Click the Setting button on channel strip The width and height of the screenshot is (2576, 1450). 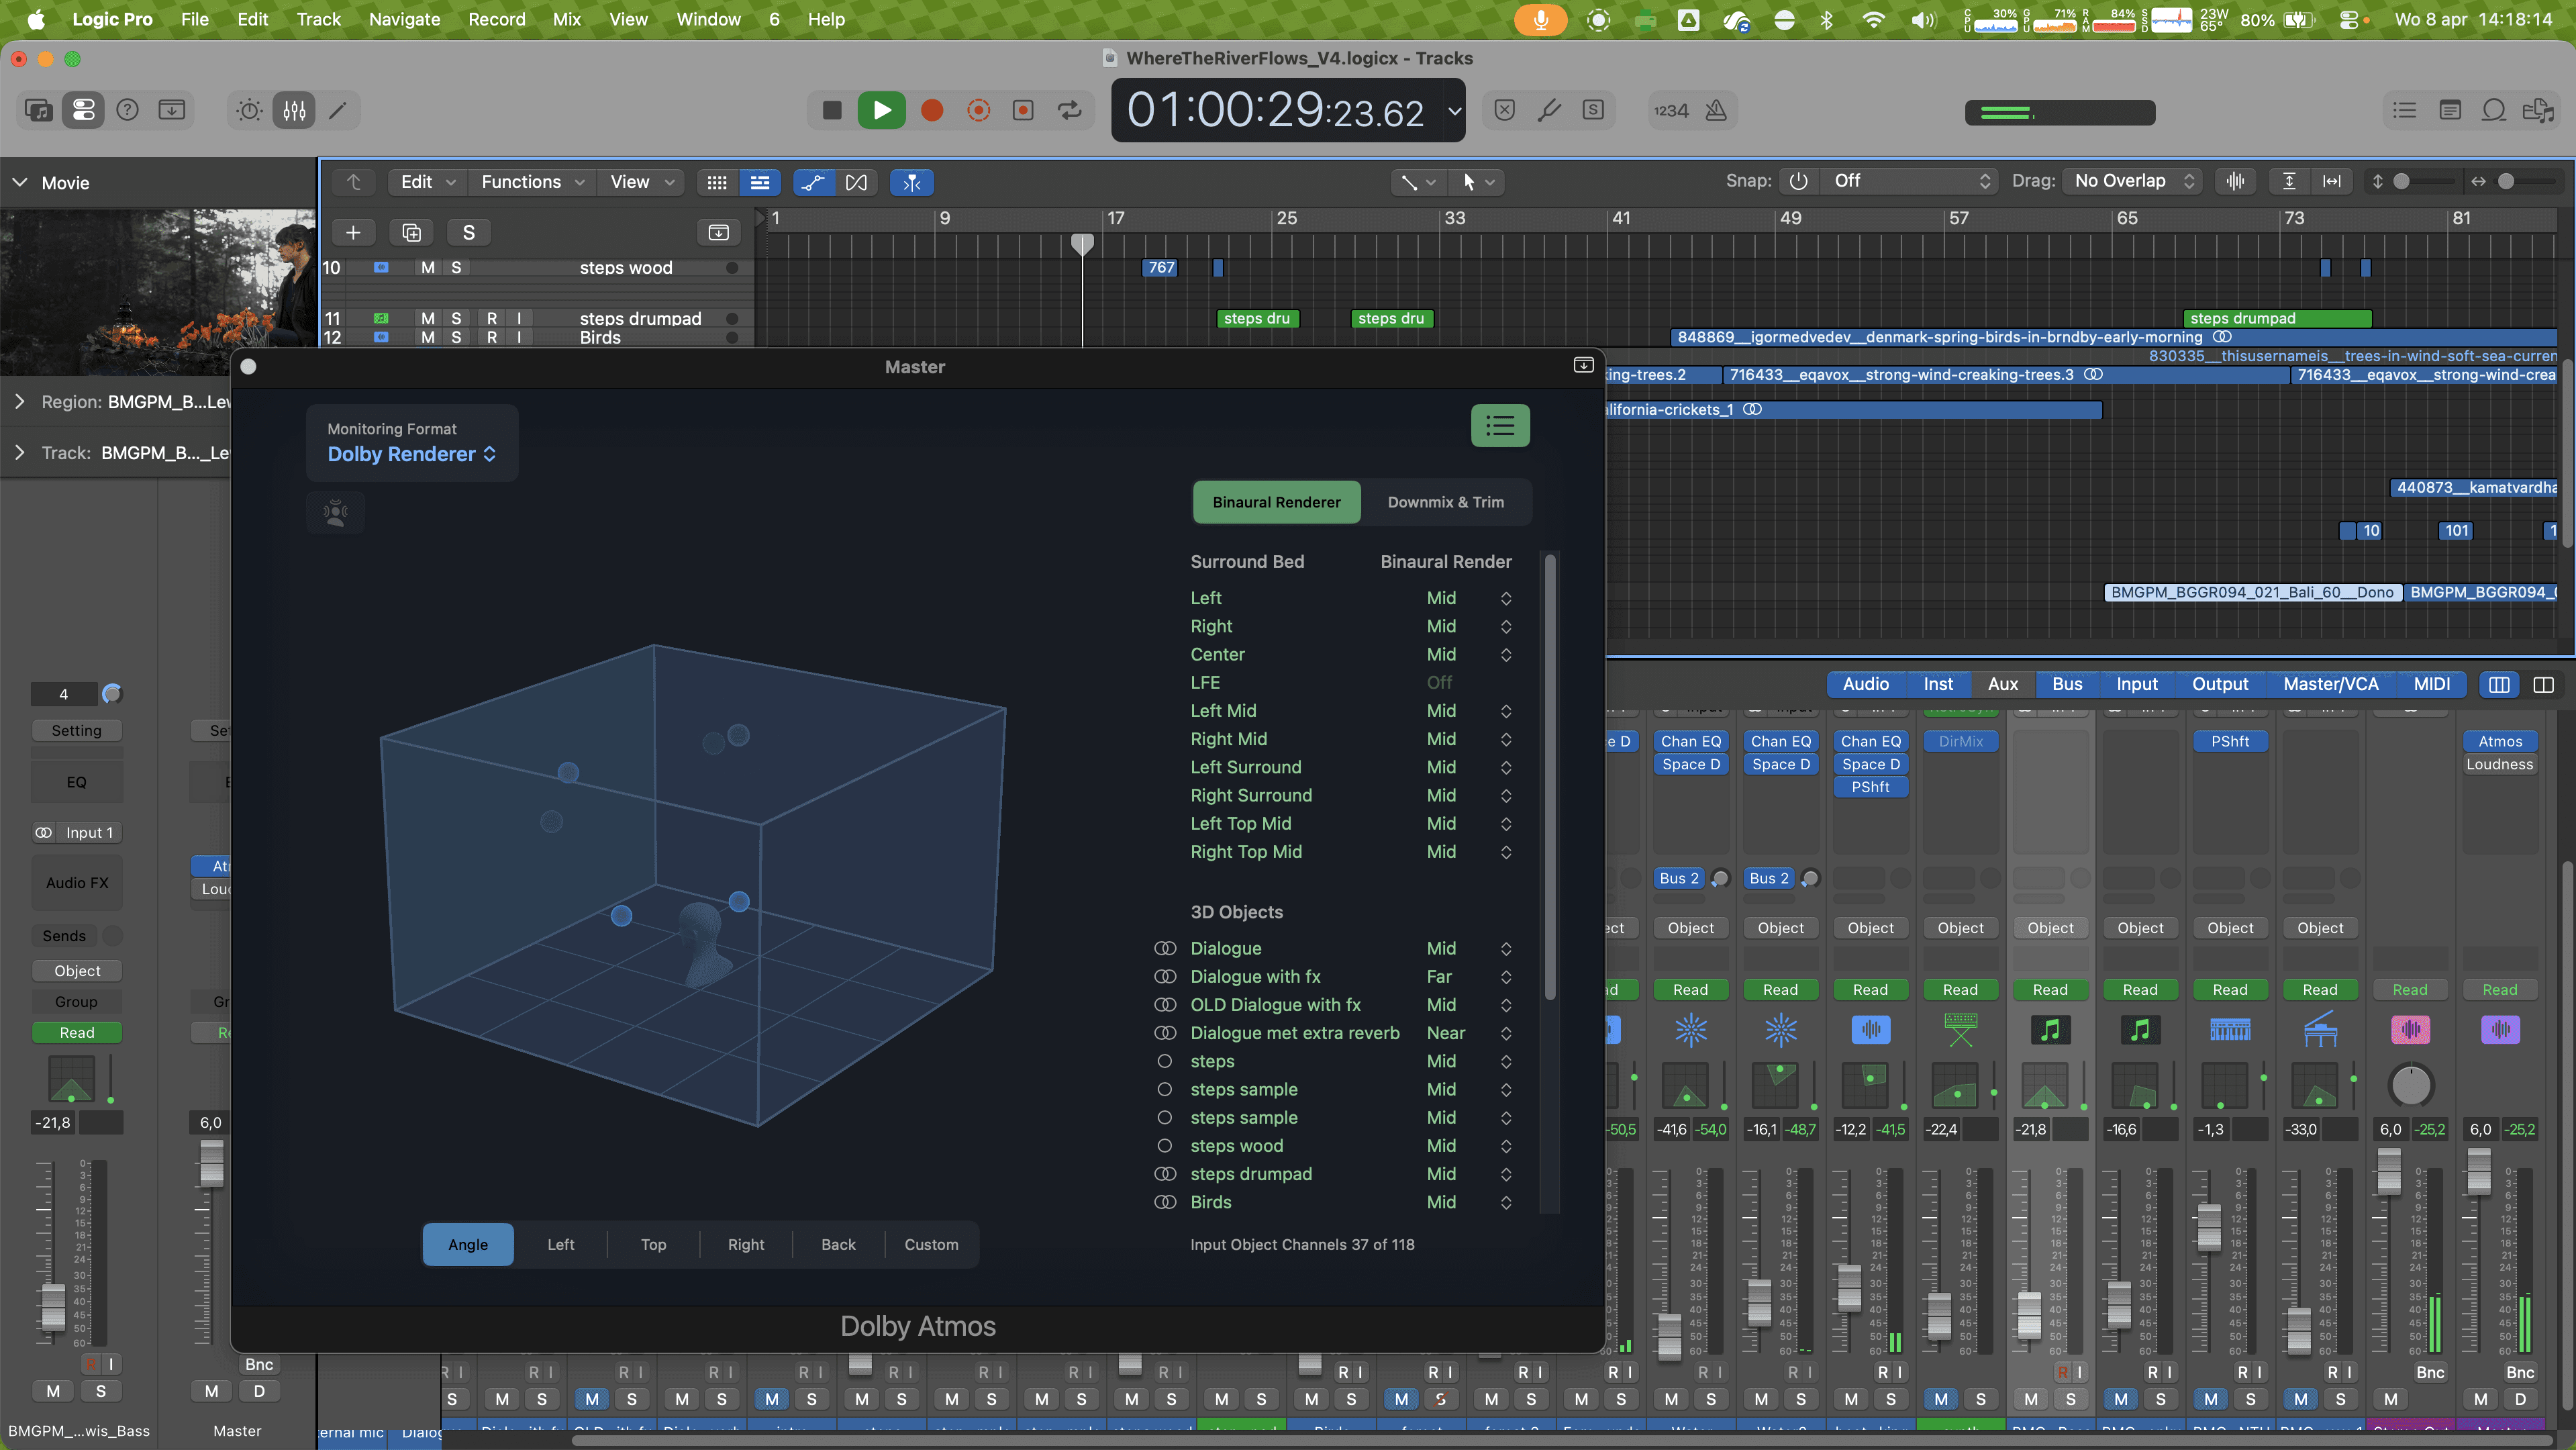click(x=76, y=731)
